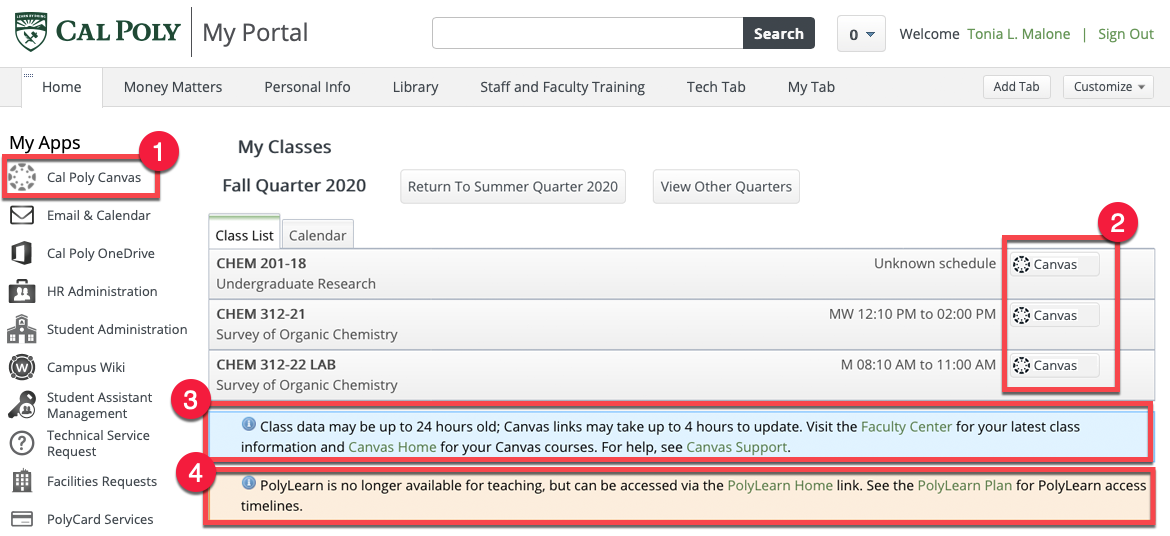Open the Library tab
This screenshot has height=536, width=1170.
pos(415,87)
